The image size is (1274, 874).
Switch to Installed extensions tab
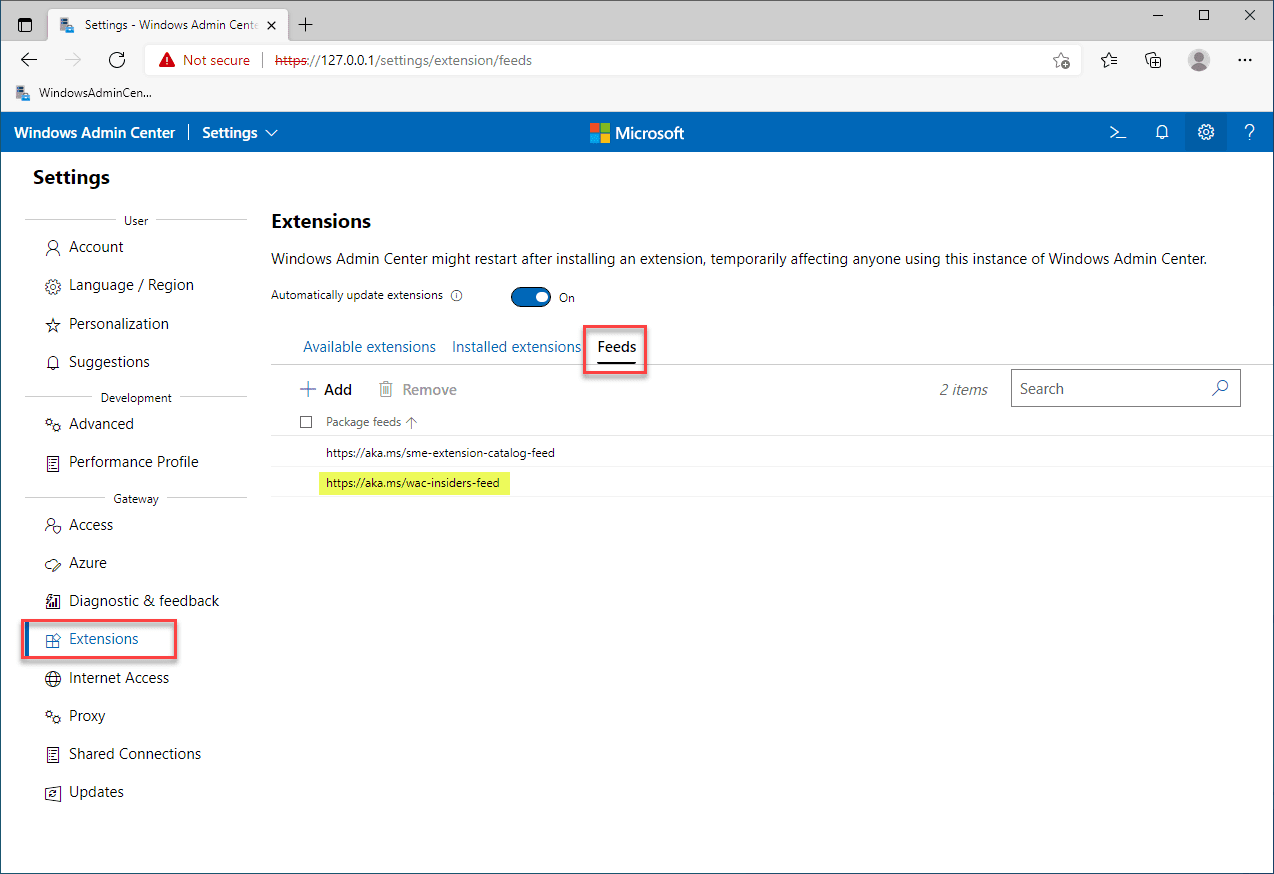tap(516, 347)
